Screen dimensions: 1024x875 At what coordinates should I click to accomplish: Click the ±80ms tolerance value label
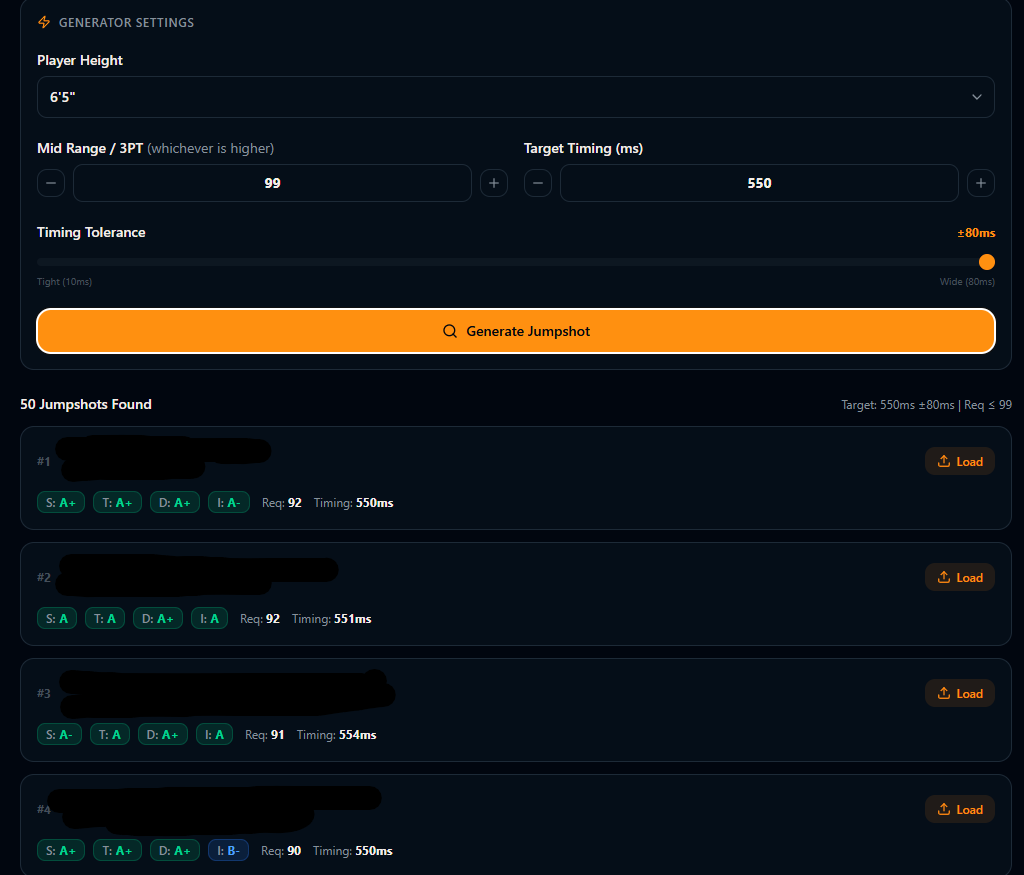pos(976,232)
